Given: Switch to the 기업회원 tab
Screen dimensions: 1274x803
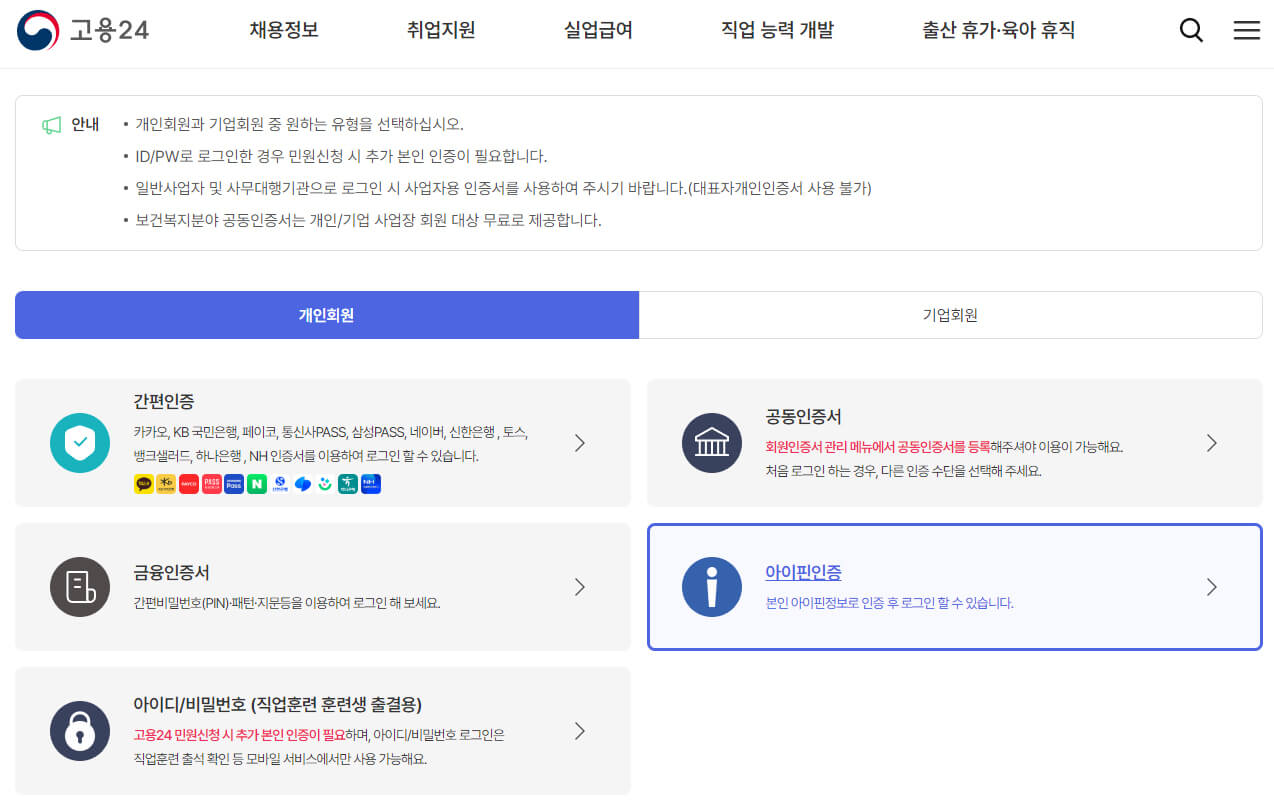Looking at the screenshot, I should [949, 315].
